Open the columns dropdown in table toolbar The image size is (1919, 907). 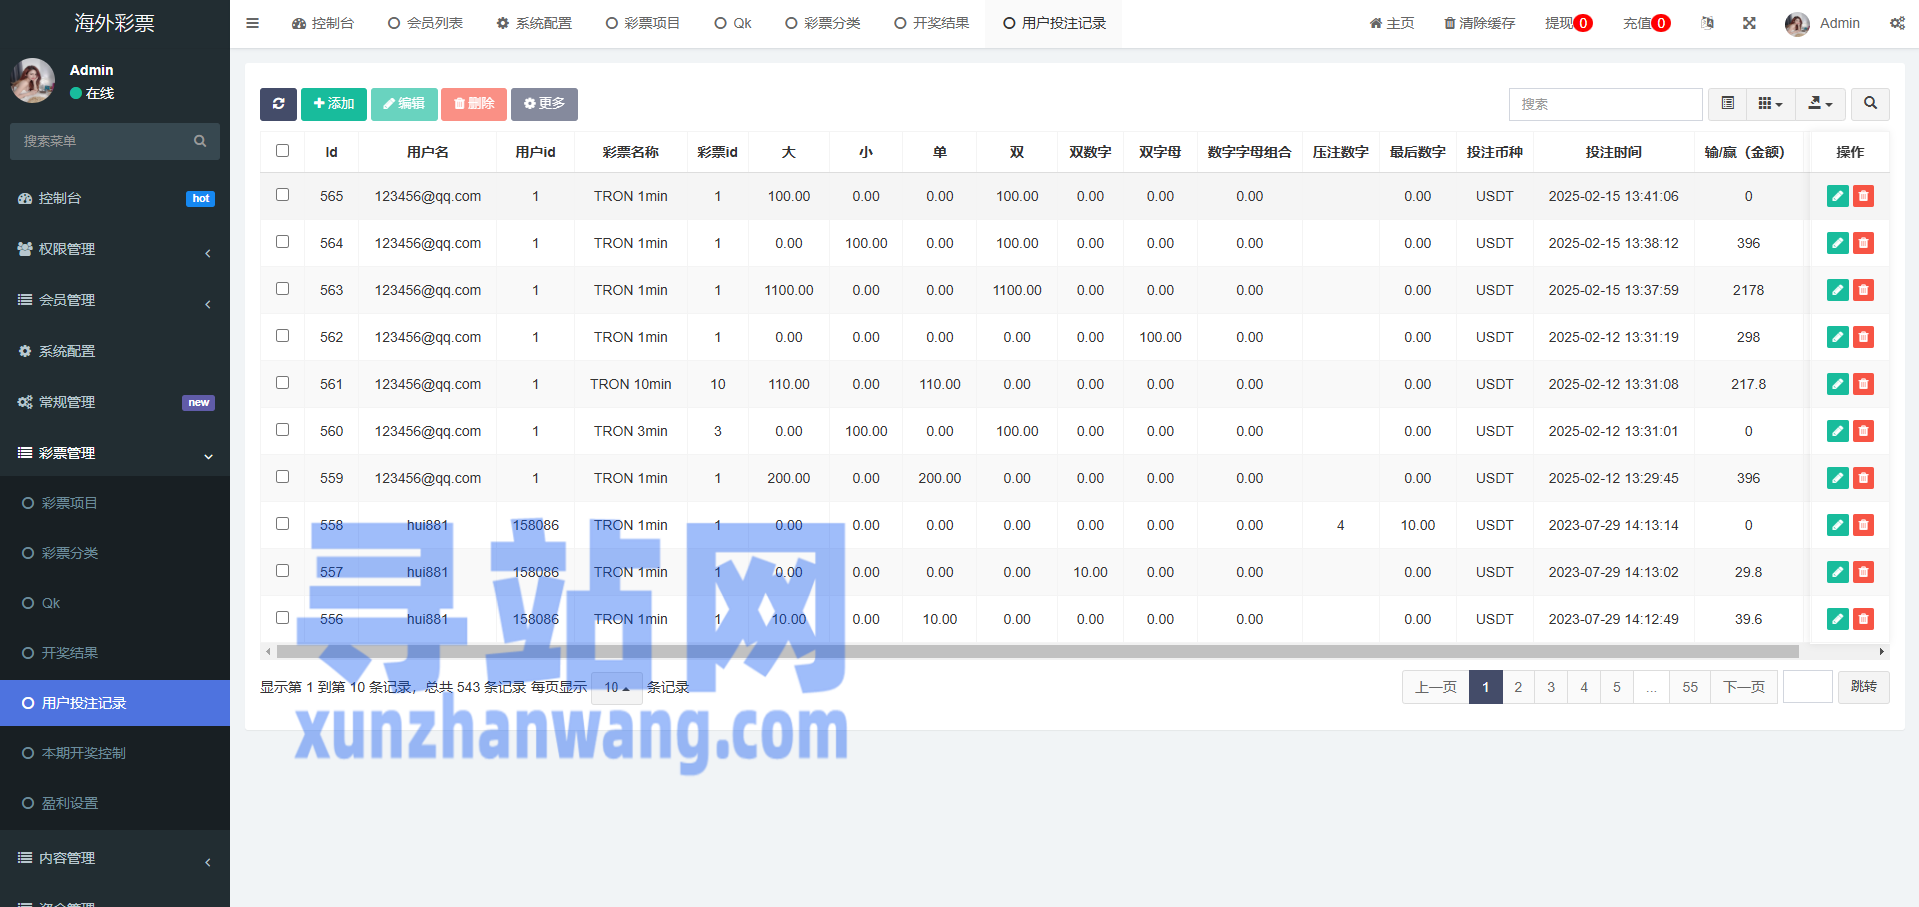click(x=1770, y=104)
